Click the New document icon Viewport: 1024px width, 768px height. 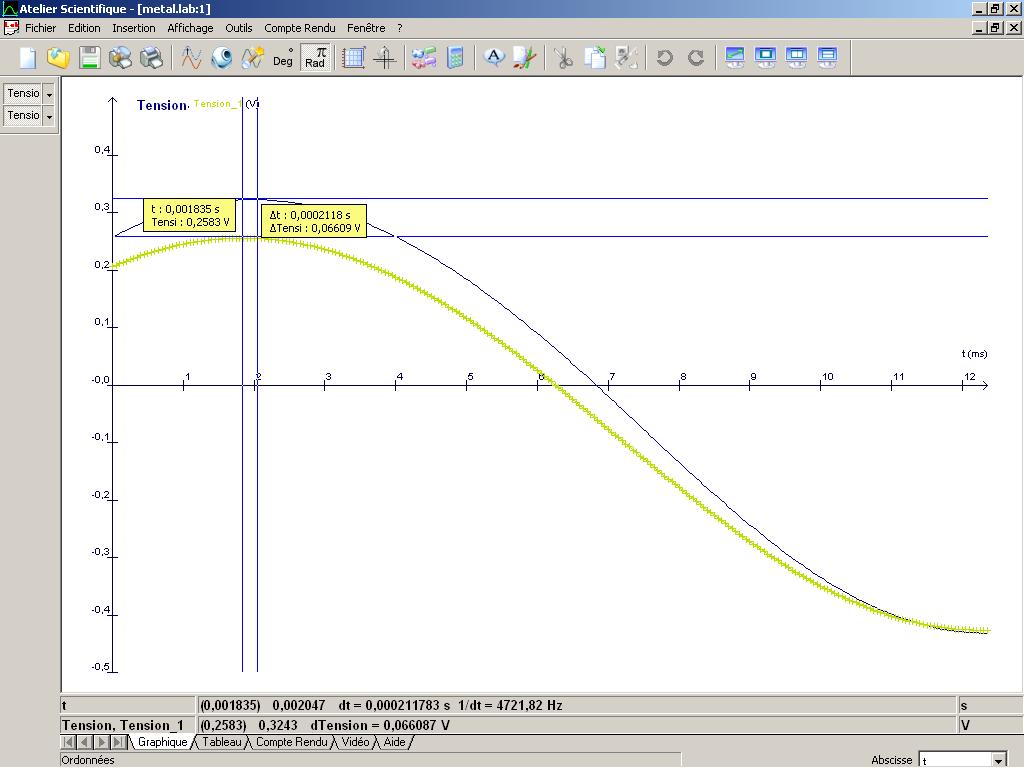[x=28, y=58]
